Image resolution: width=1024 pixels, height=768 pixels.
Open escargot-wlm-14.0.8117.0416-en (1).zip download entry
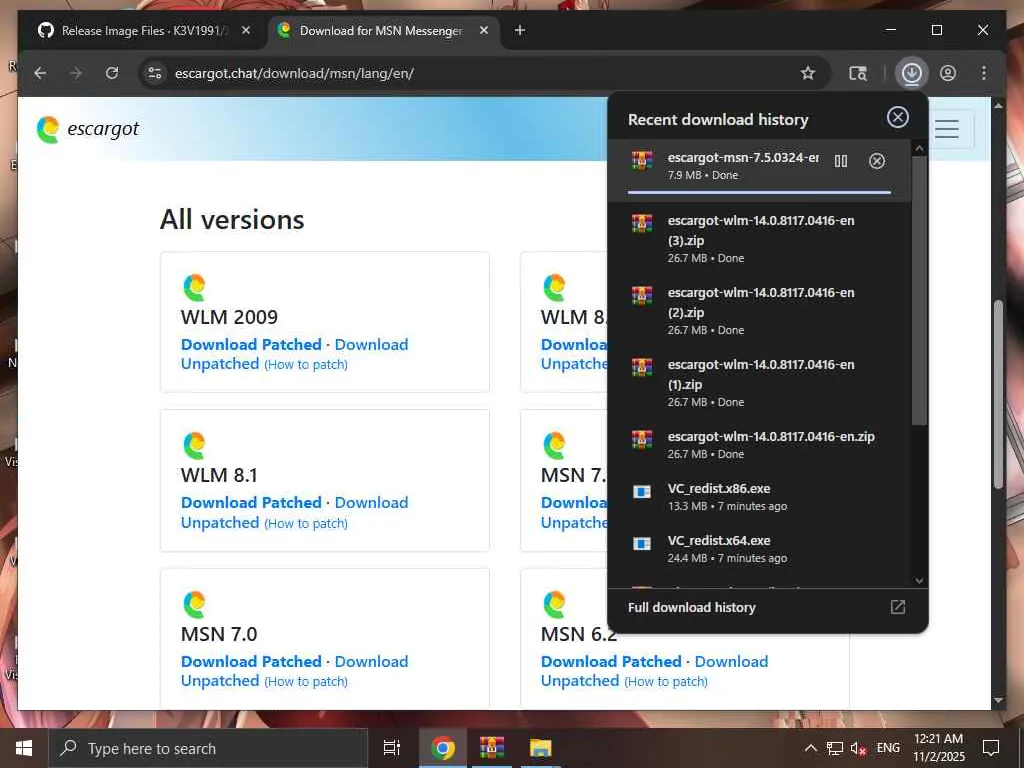(759, 382)
